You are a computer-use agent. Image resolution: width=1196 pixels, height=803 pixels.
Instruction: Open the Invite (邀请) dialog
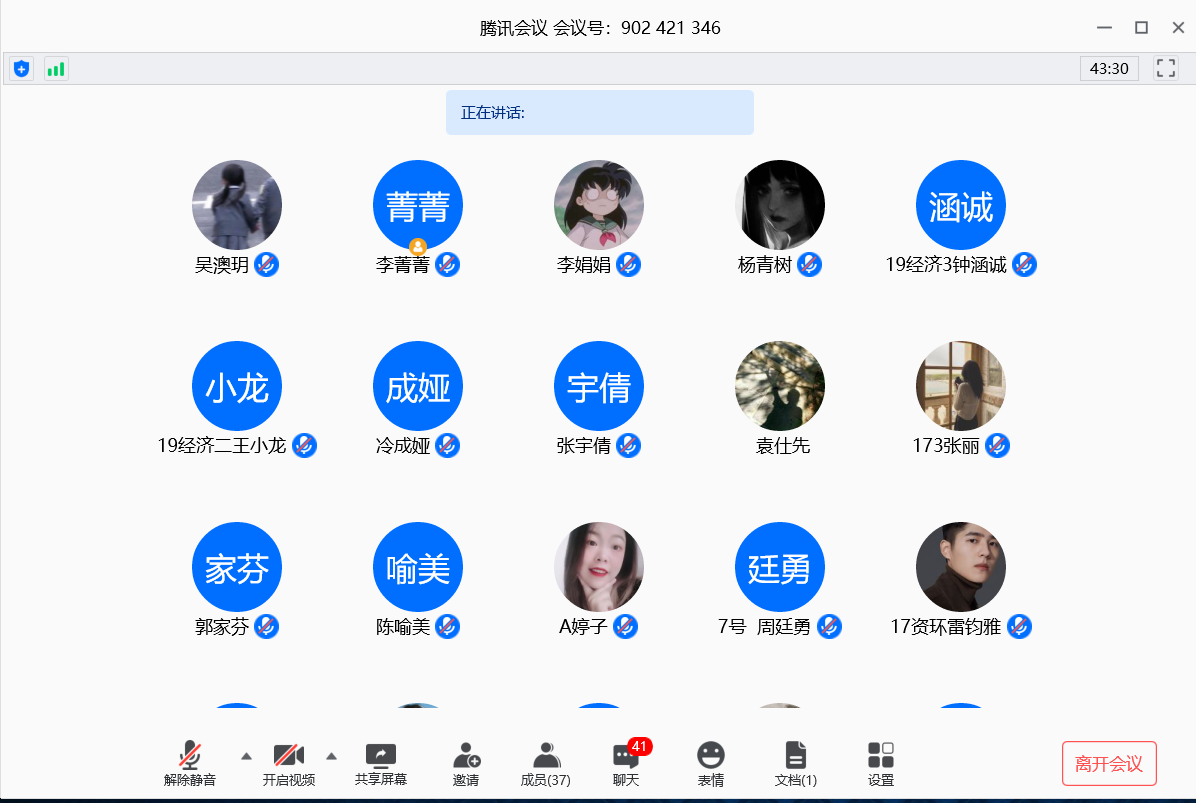pos(466,764)
